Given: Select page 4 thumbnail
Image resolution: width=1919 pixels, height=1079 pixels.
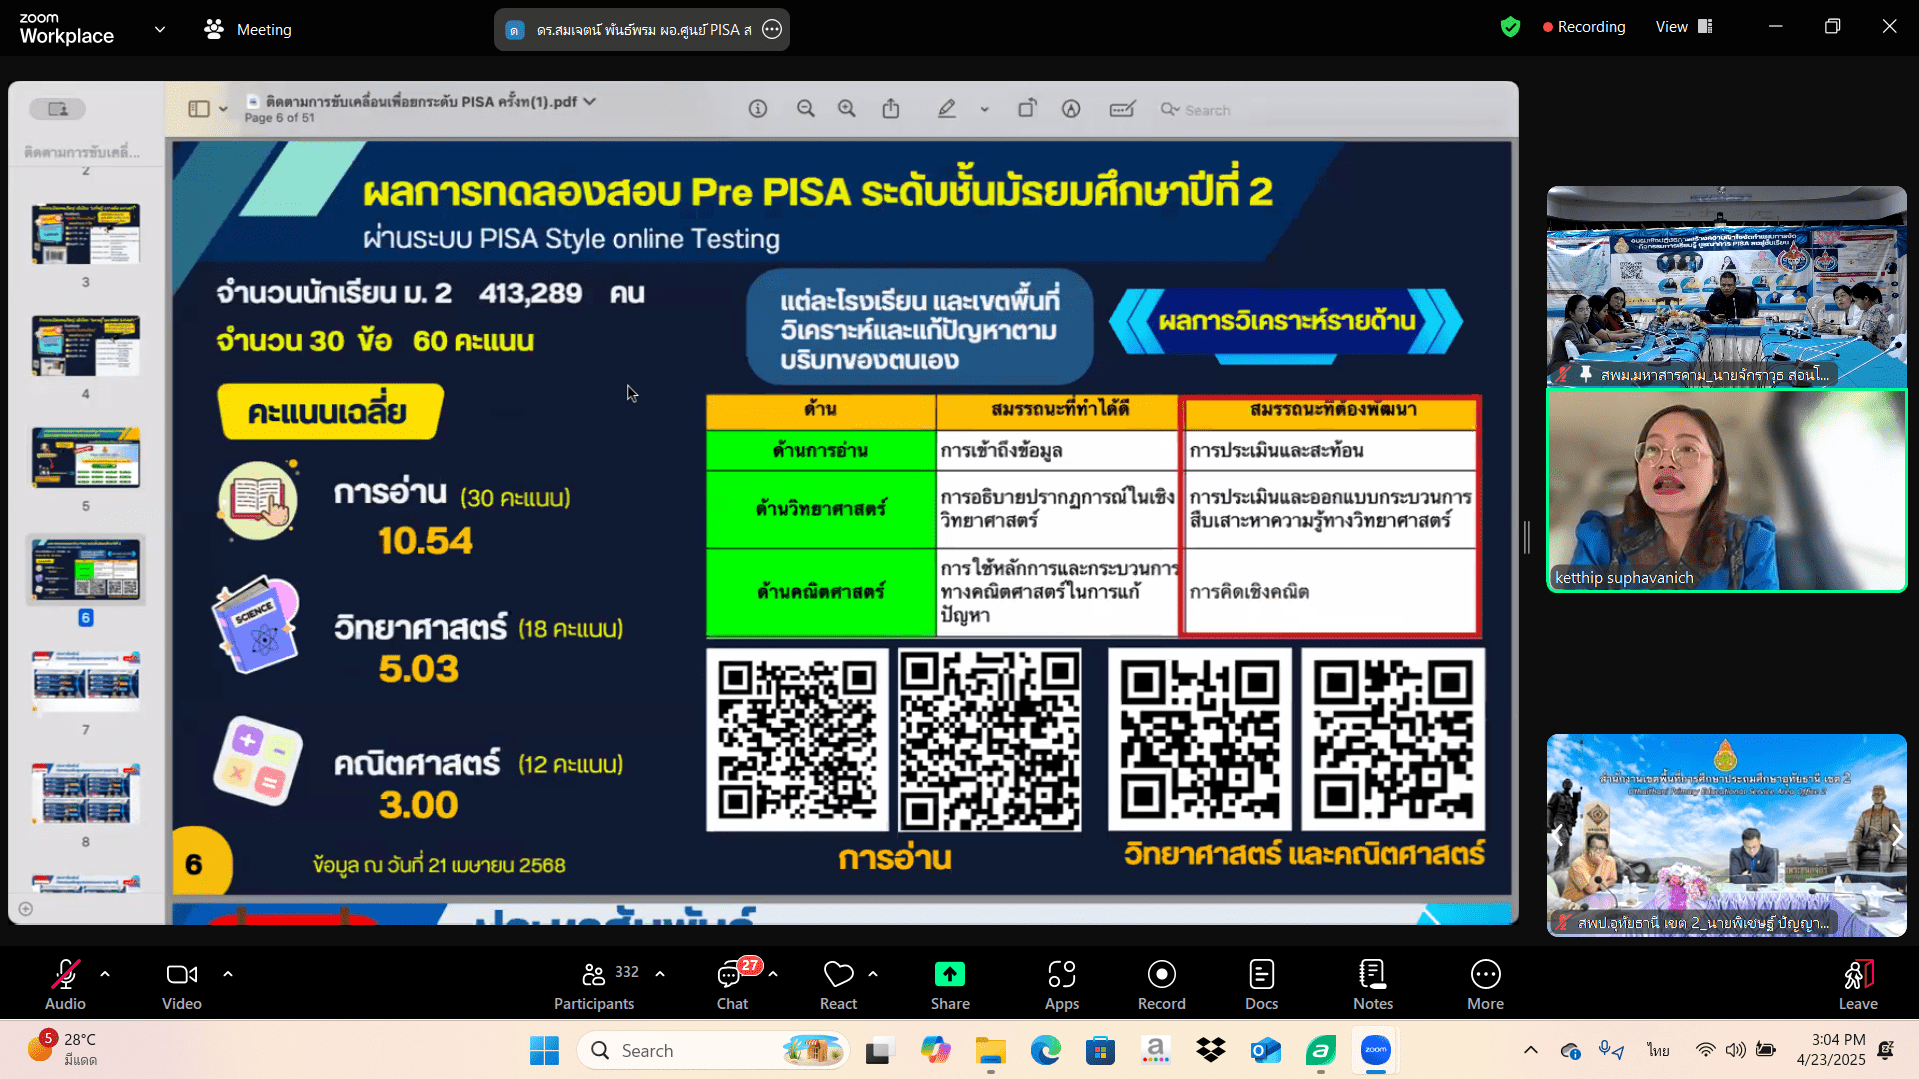Looking at the screenshot, I should 86,346.
